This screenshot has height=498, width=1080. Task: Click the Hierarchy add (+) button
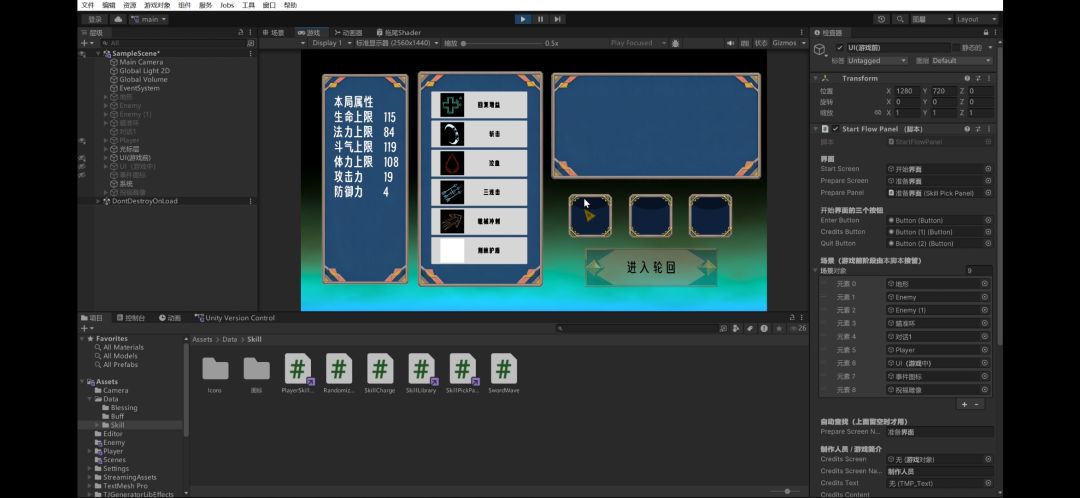[x=85, y=43]
